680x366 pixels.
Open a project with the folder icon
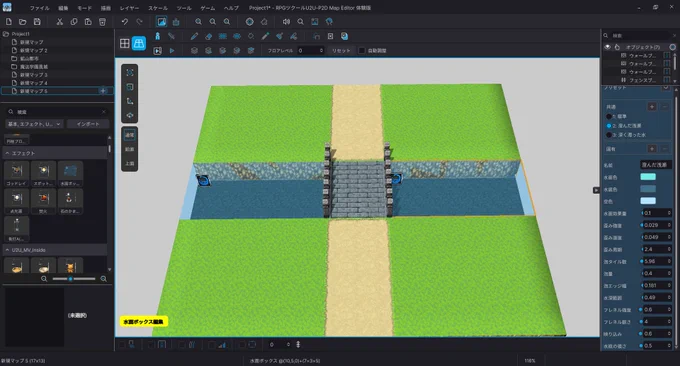pyautogui.click(x=23, y=21)
